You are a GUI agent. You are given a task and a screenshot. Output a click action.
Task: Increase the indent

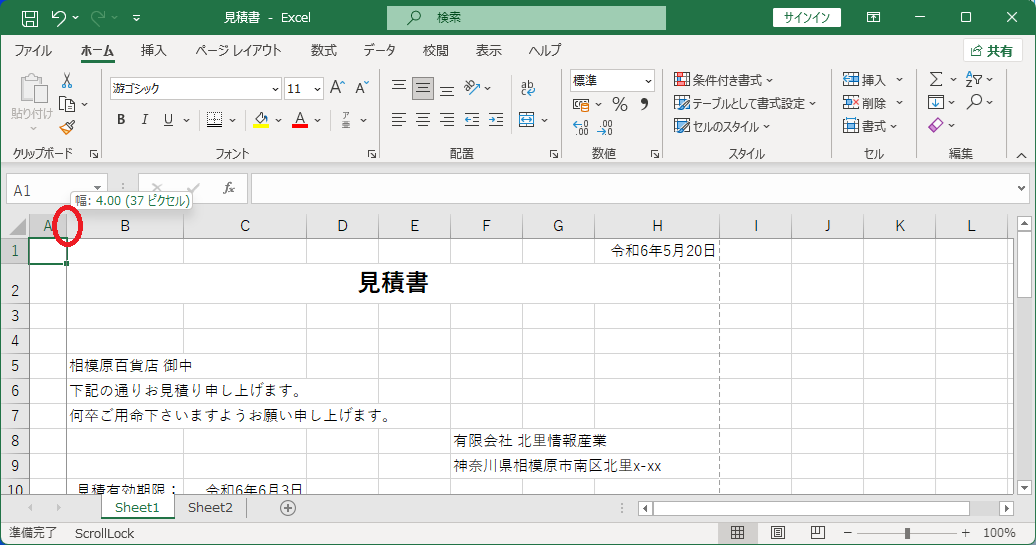(x=496, y=120)
